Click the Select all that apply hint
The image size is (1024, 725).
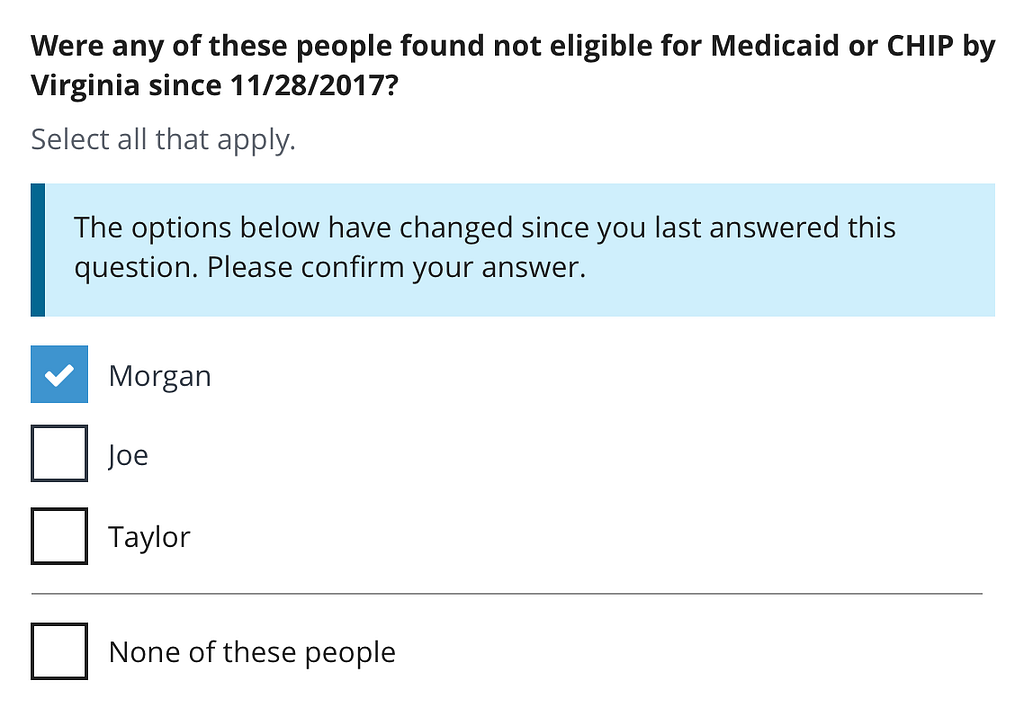click(163, 140)
